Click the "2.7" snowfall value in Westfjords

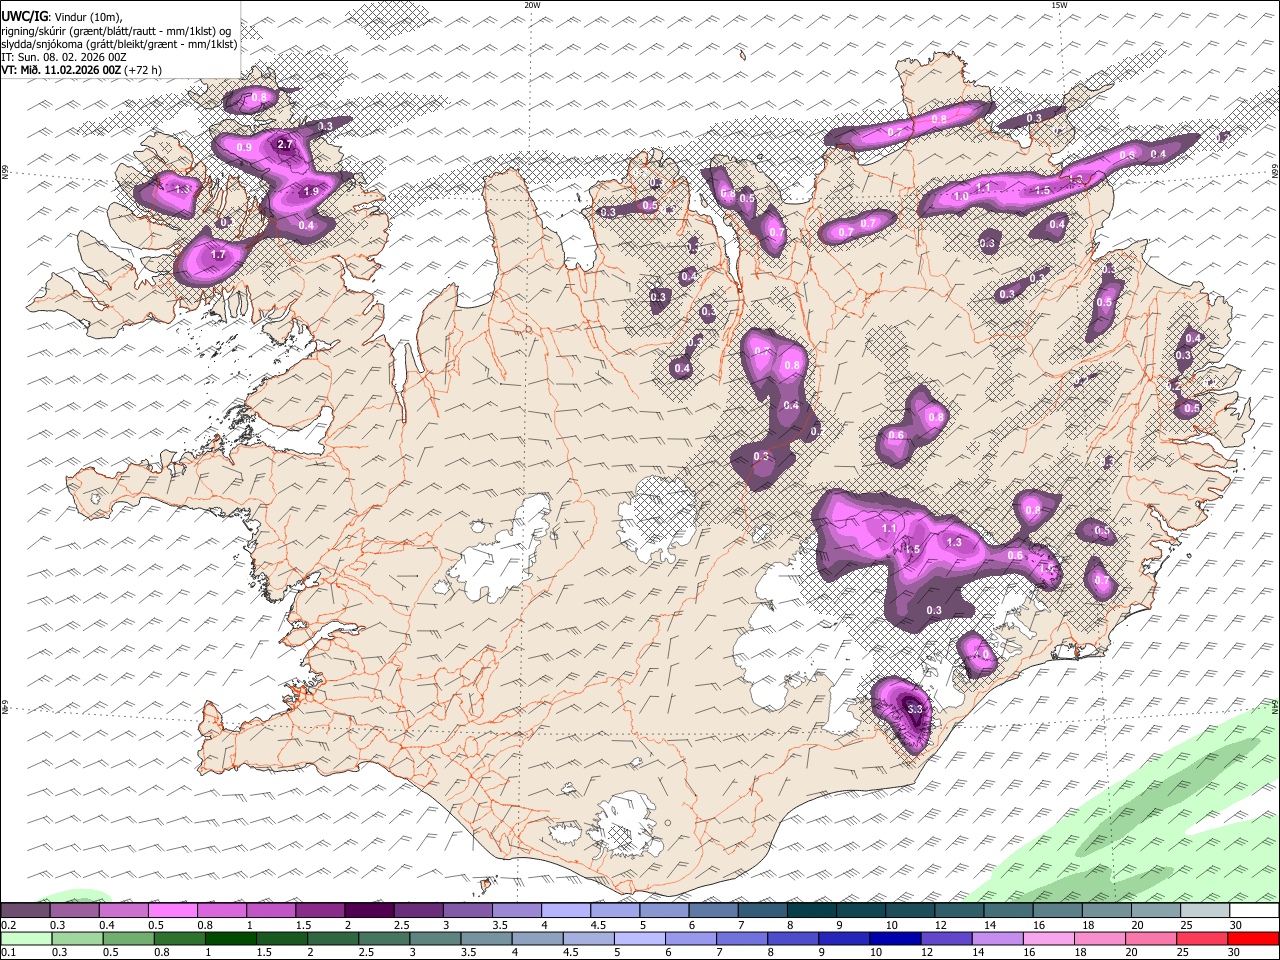click(285, 145)
